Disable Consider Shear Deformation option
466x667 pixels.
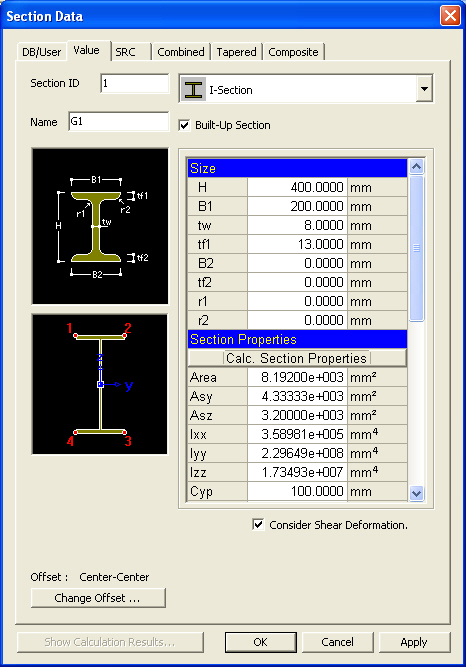(258, 524)
